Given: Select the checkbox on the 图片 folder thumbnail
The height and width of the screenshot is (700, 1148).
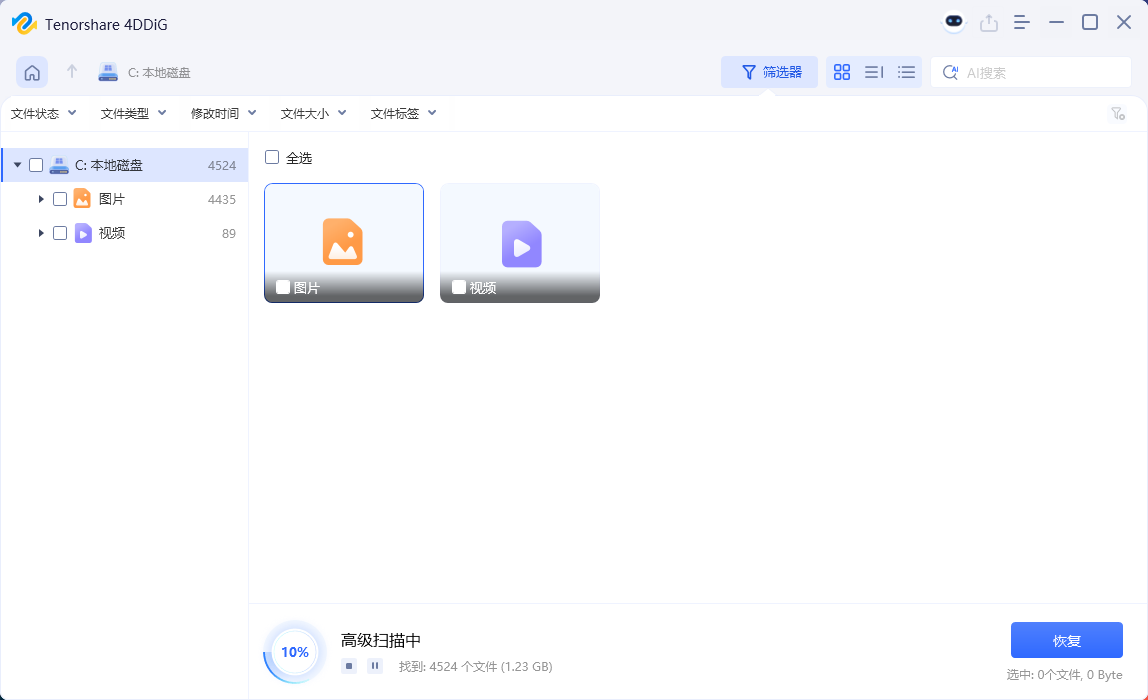Looking at the screenshot, I should pos(281,286).
